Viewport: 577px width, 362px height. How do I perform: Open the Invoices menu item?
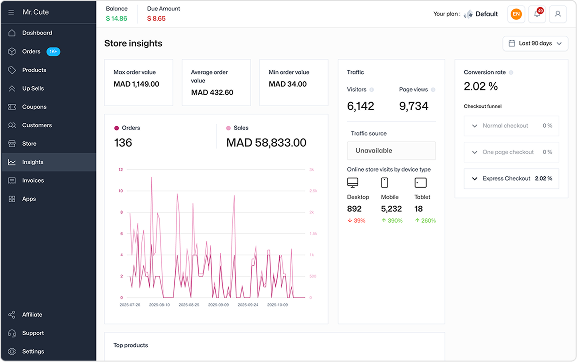48,180
